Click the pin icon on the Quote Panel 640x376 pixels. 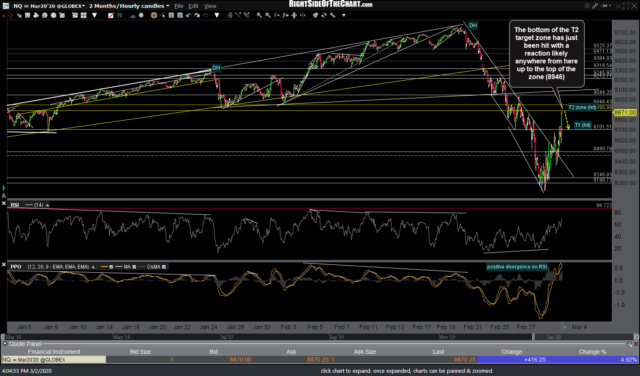coord(629,344)
